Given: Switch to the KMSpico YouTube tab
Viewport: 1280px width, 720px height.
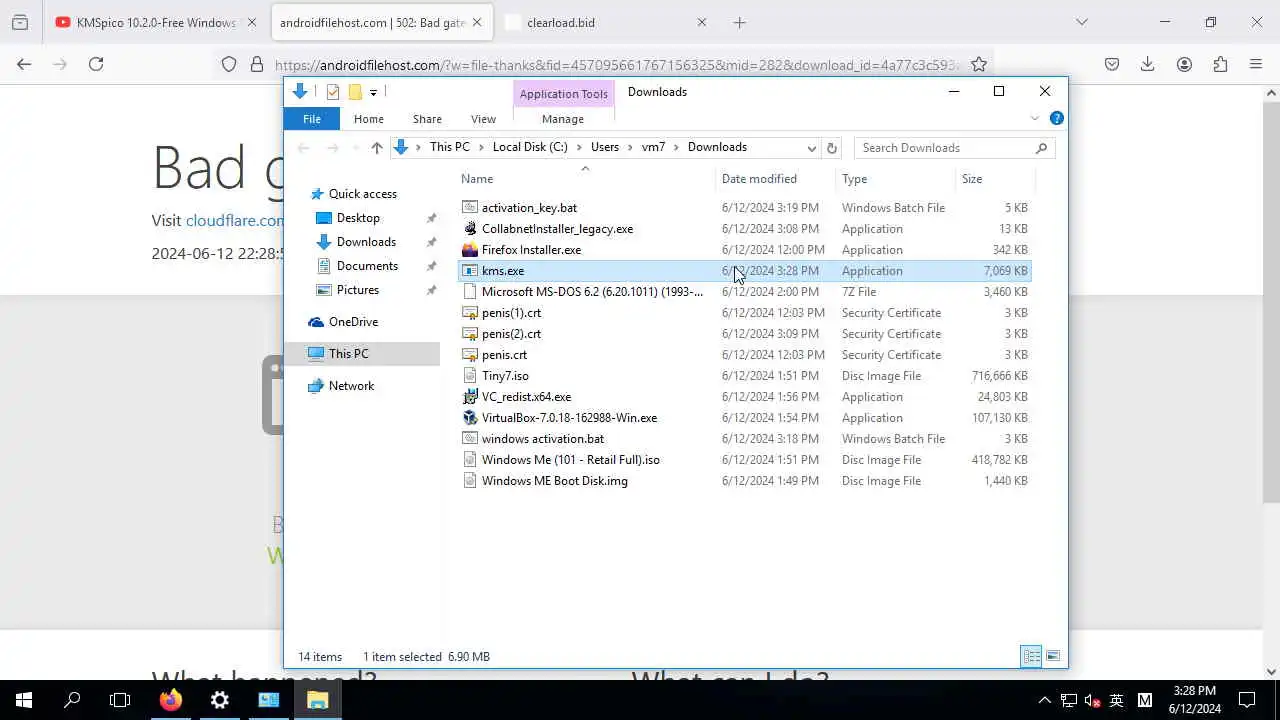Looking at the screenshot, I should point(156,22).
